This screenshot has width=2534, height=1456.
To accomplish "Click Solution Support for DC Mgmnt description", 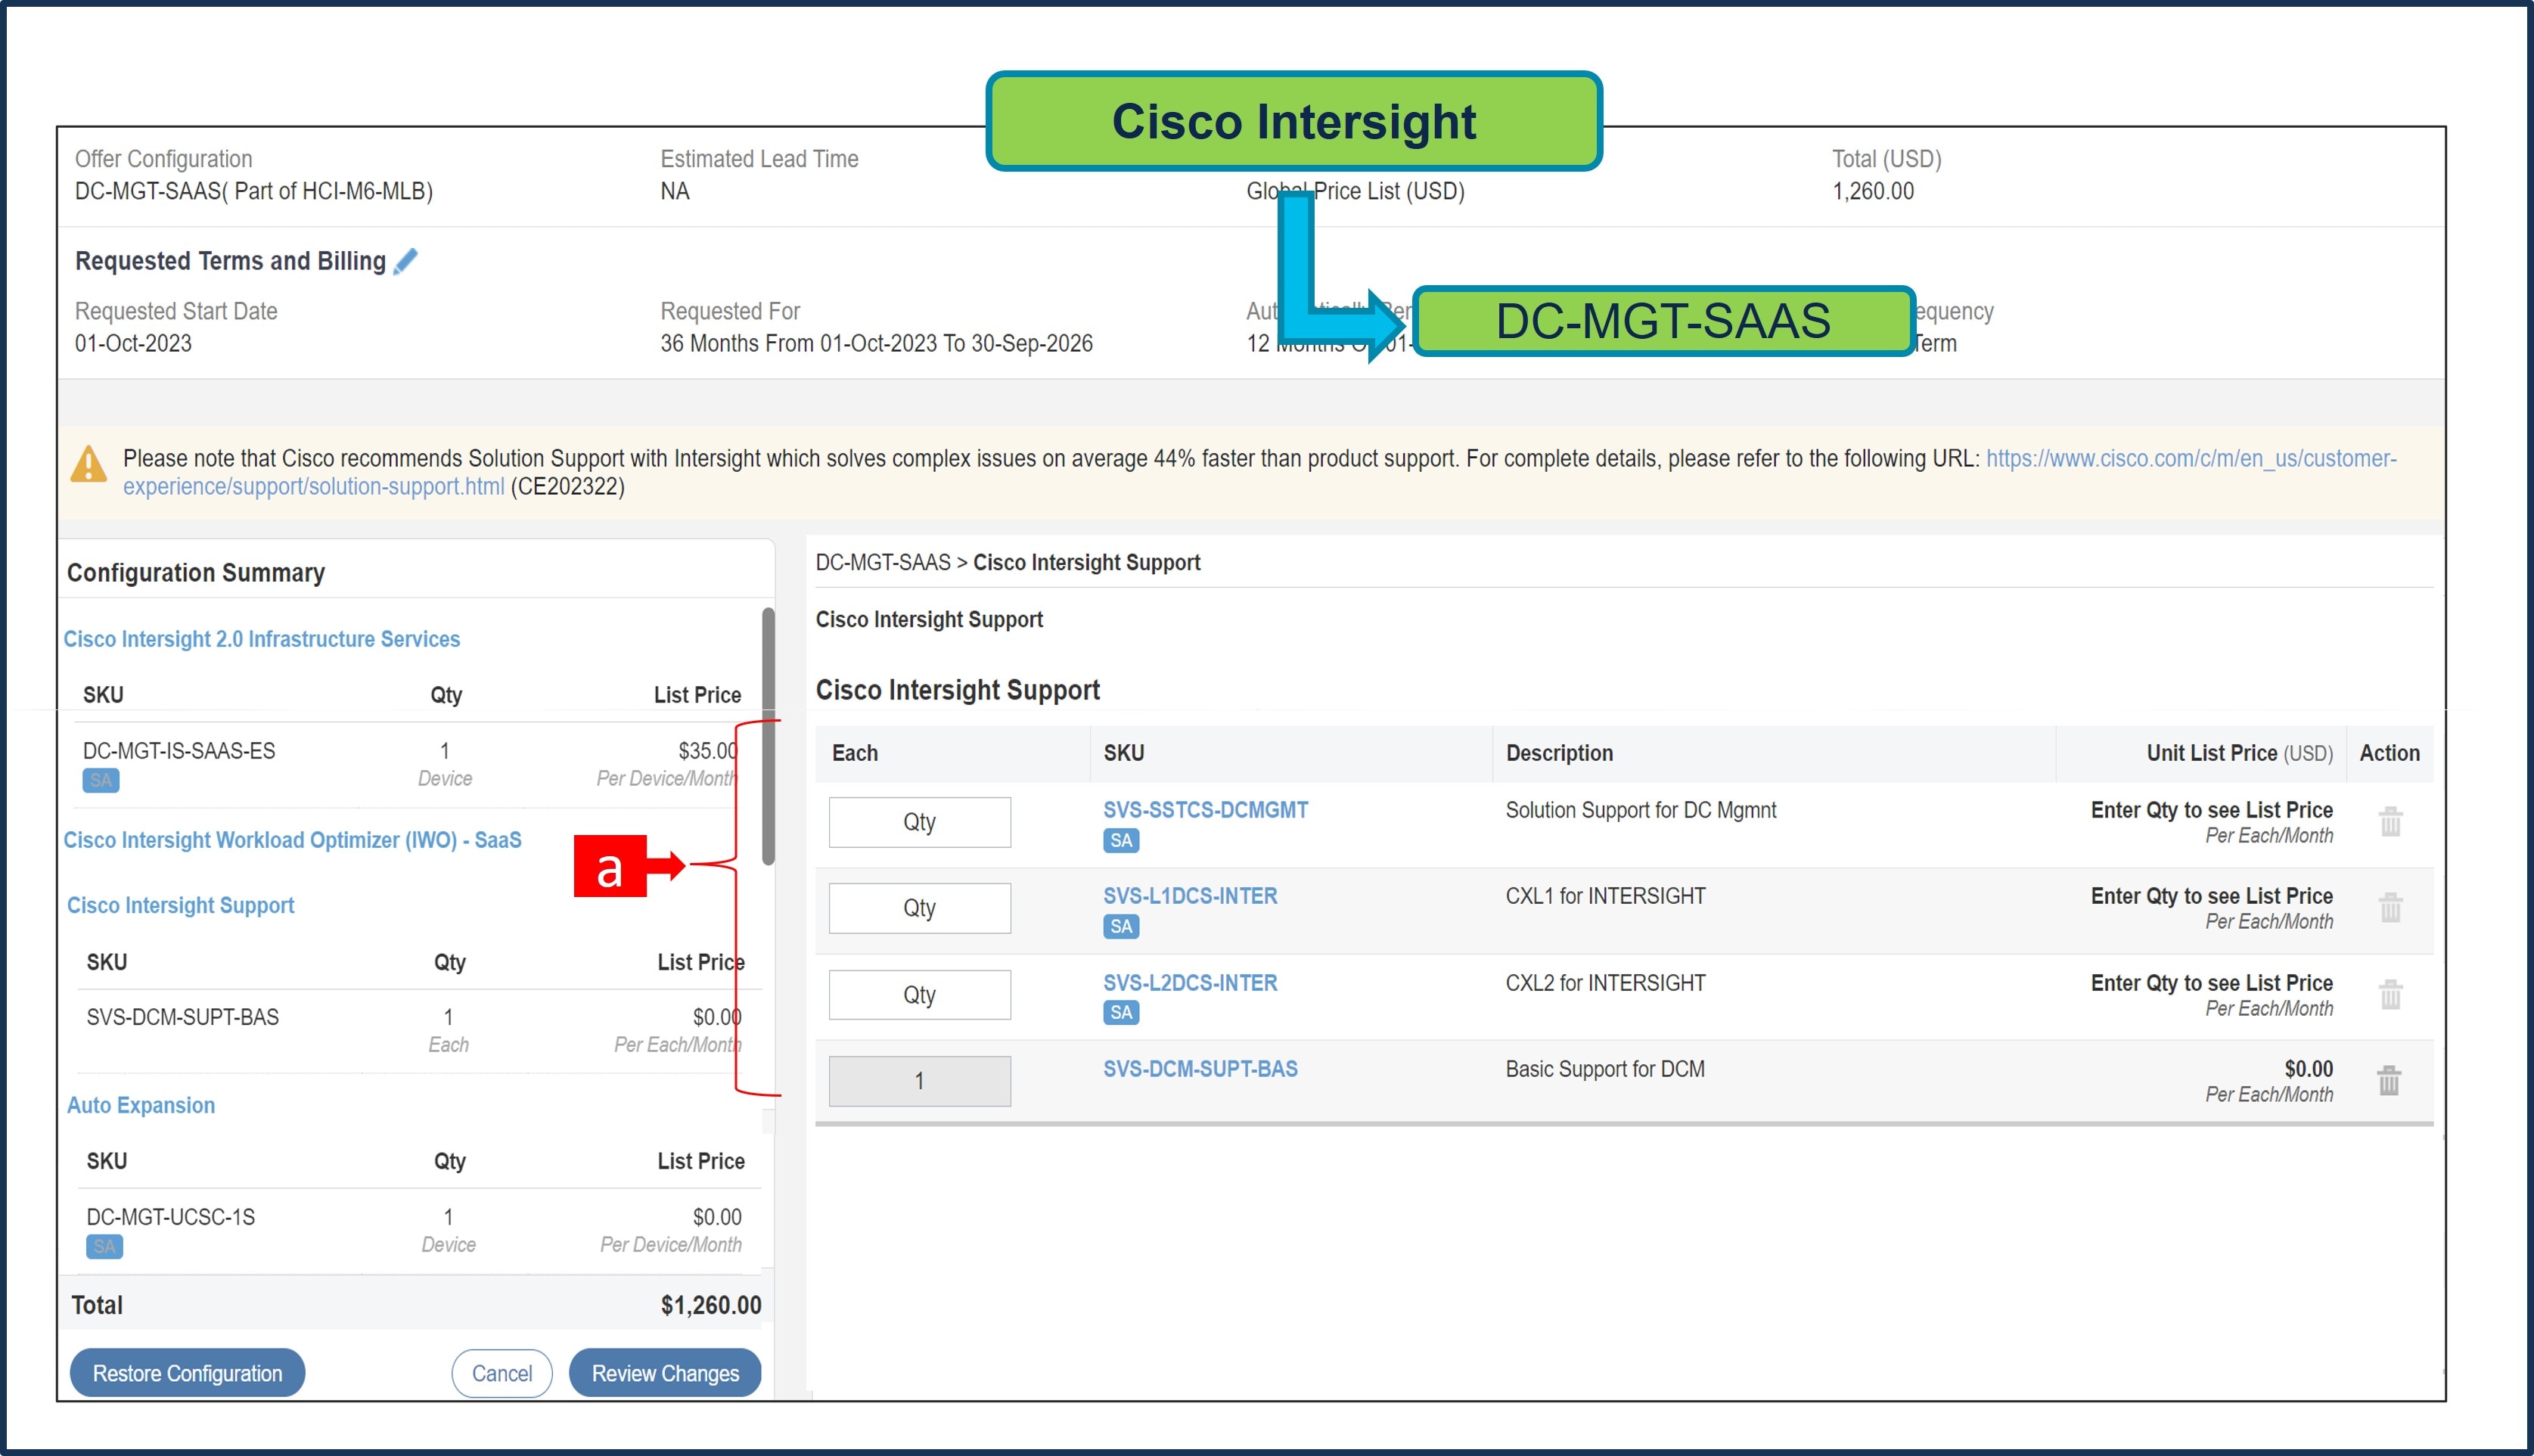I will pyautogui.click(x=1641, y=810).
